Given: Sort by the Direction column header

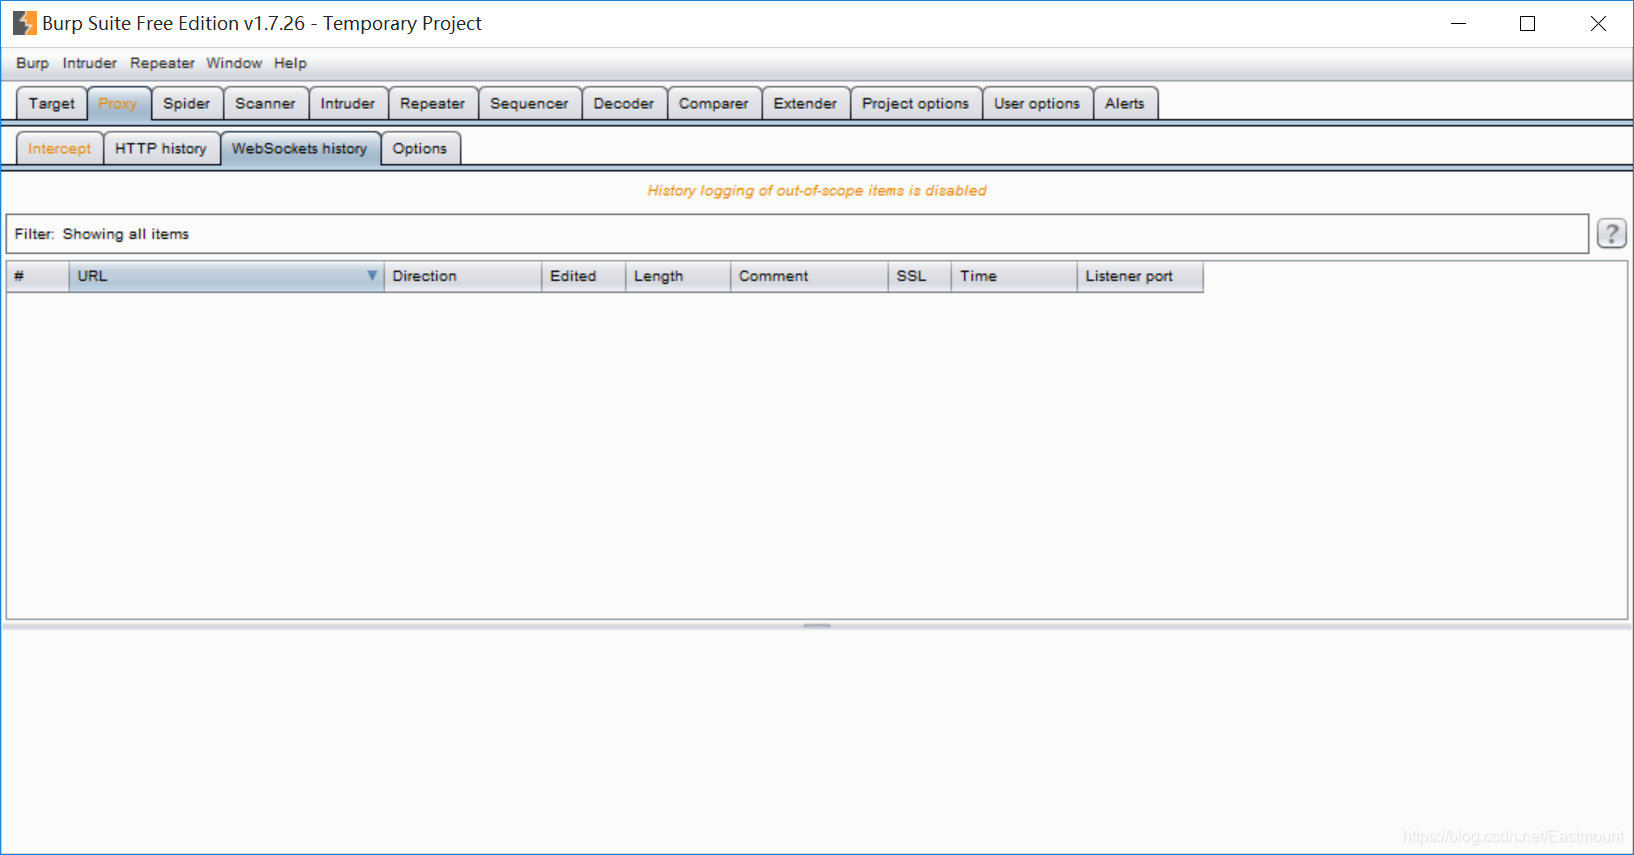Looking at the screenshot, I should (463, 276).
